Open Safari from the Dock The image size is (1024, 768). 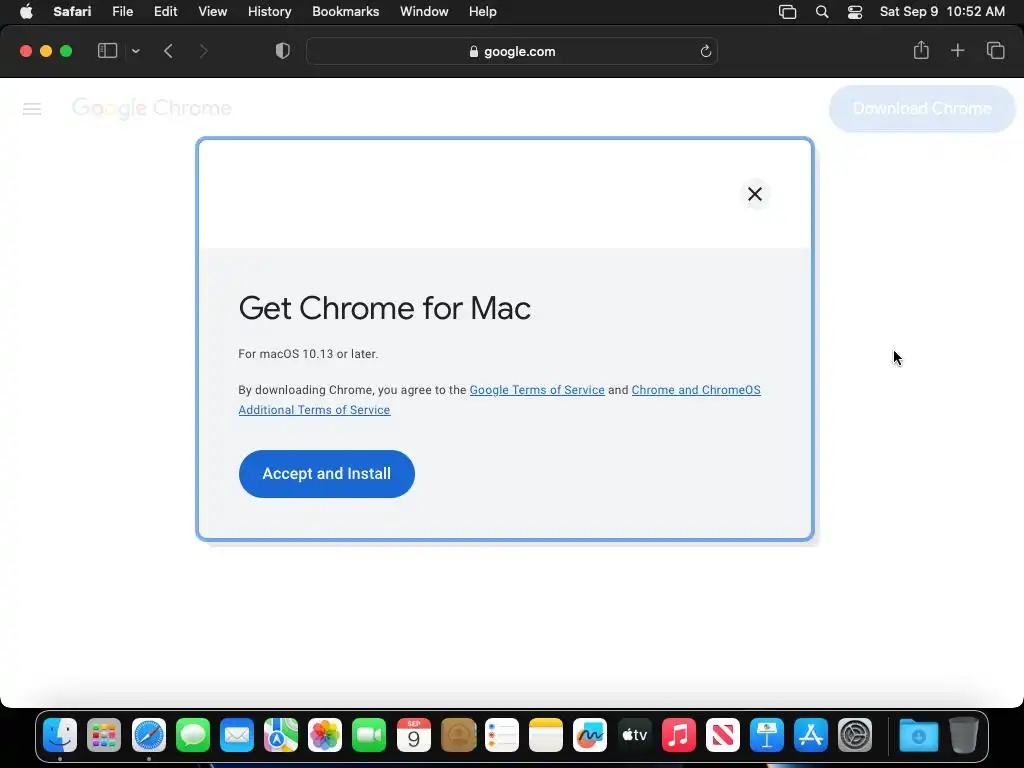(149, 735)
